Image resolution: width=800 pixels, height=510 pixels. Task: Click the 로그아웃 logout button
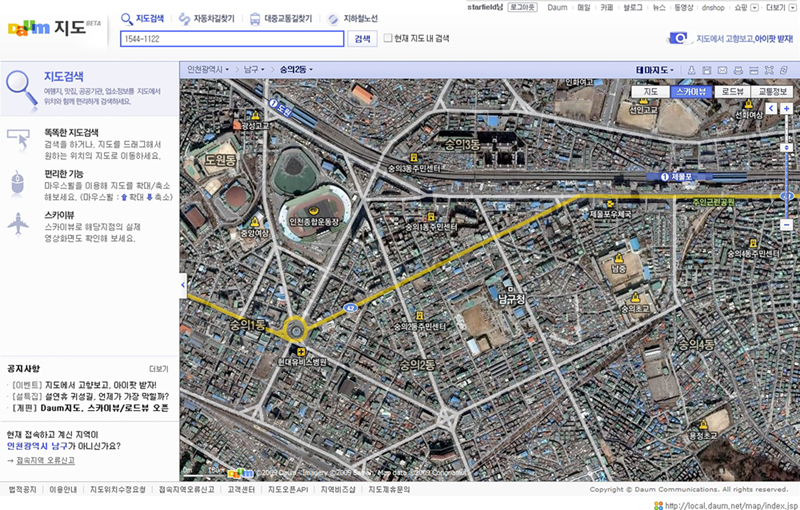coord(522,7)
